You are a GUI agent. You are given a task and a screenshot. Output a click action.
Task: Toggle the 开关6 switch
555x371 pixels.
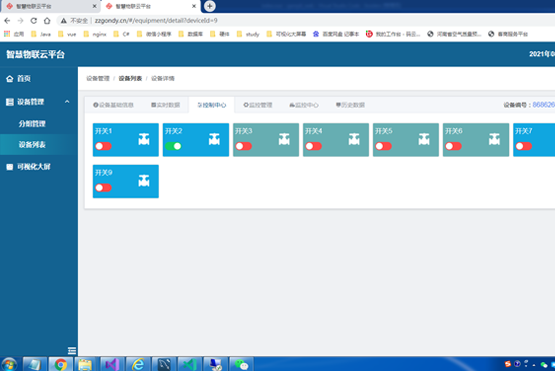click(454, 146)
